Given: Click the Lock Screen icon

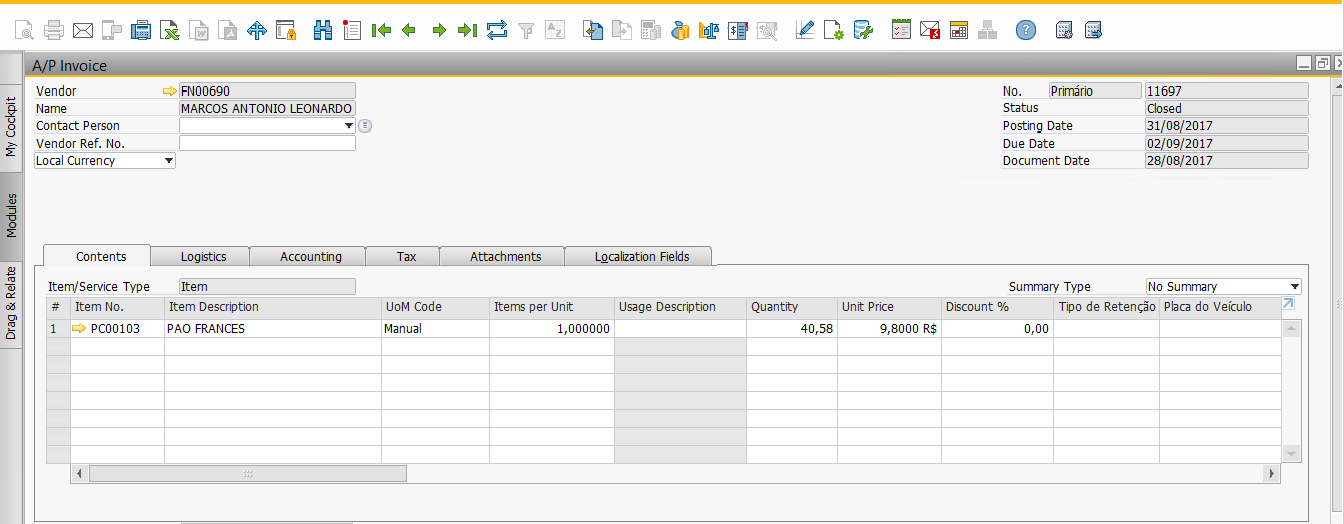Looking at the screenshot, I should (286, 30).
